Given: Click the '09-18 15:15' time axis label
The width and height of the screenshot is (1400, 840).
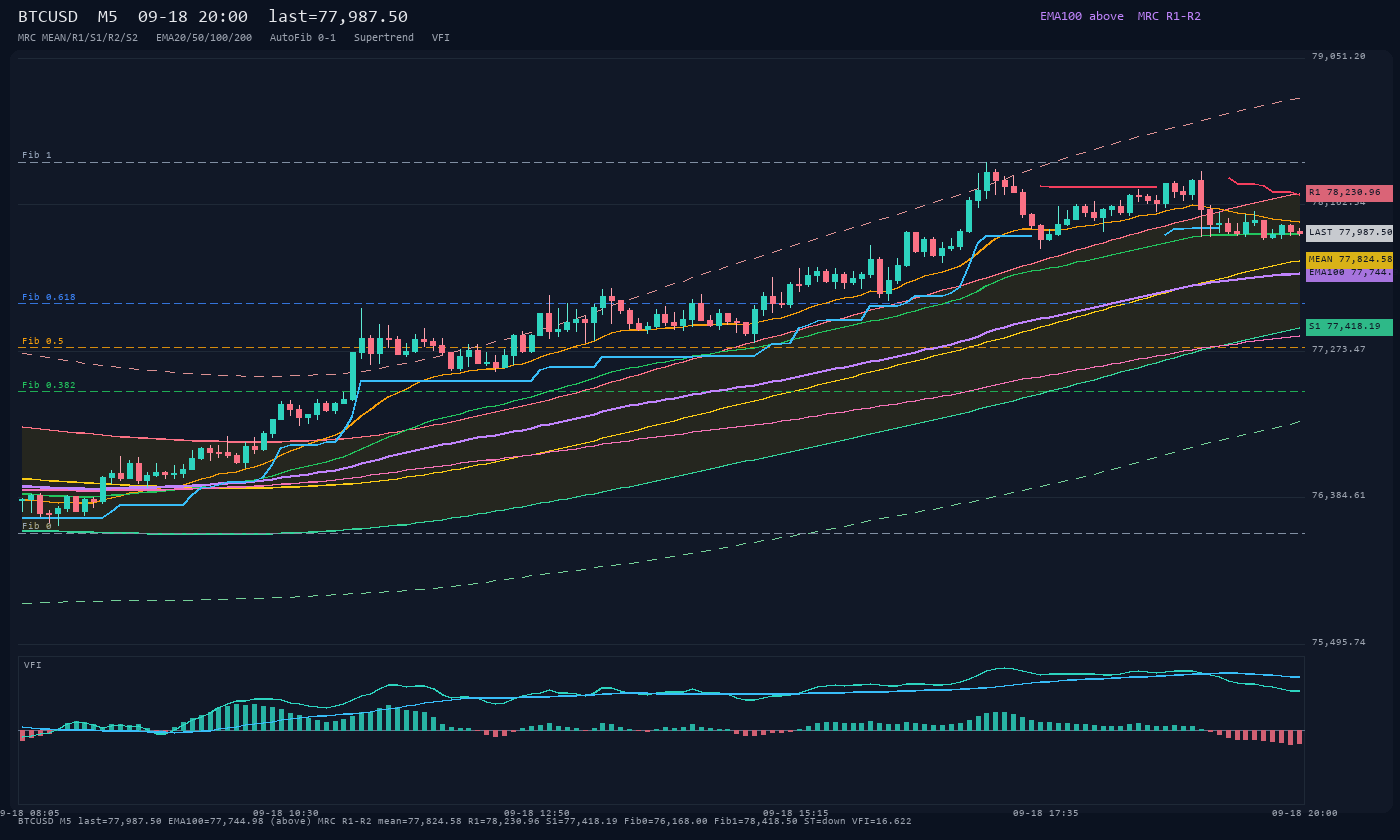Looking at the screenshot, I should click(x=796, y=813).
